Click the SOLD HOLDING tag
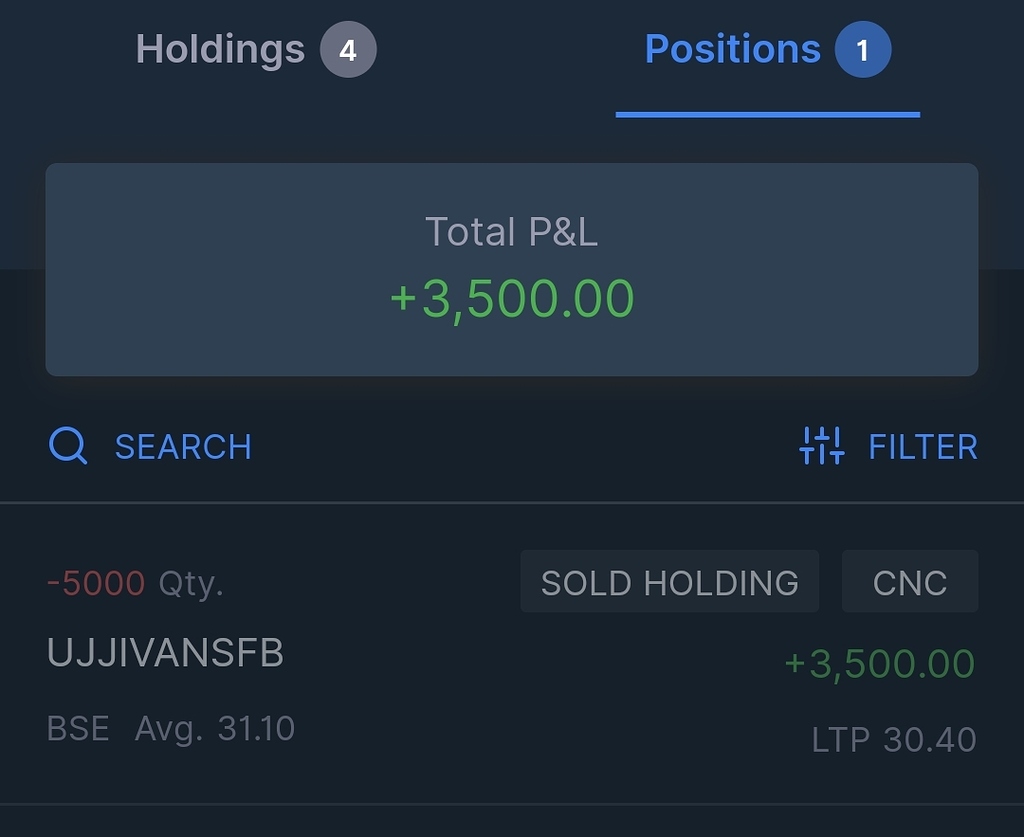Image resolution: width=1024 pixels, height=837 pixels. tap(669, 582)
